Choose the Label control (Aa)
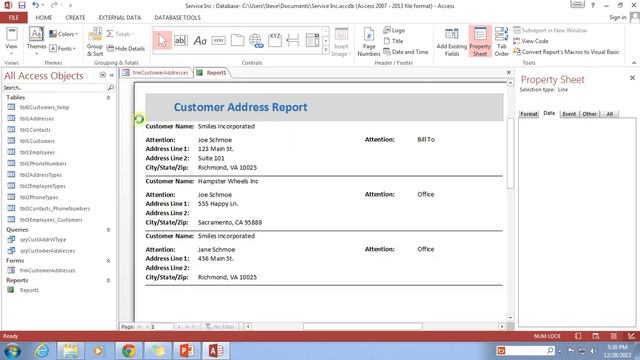Viewport: 640px width, 360px height. point(200,40)
